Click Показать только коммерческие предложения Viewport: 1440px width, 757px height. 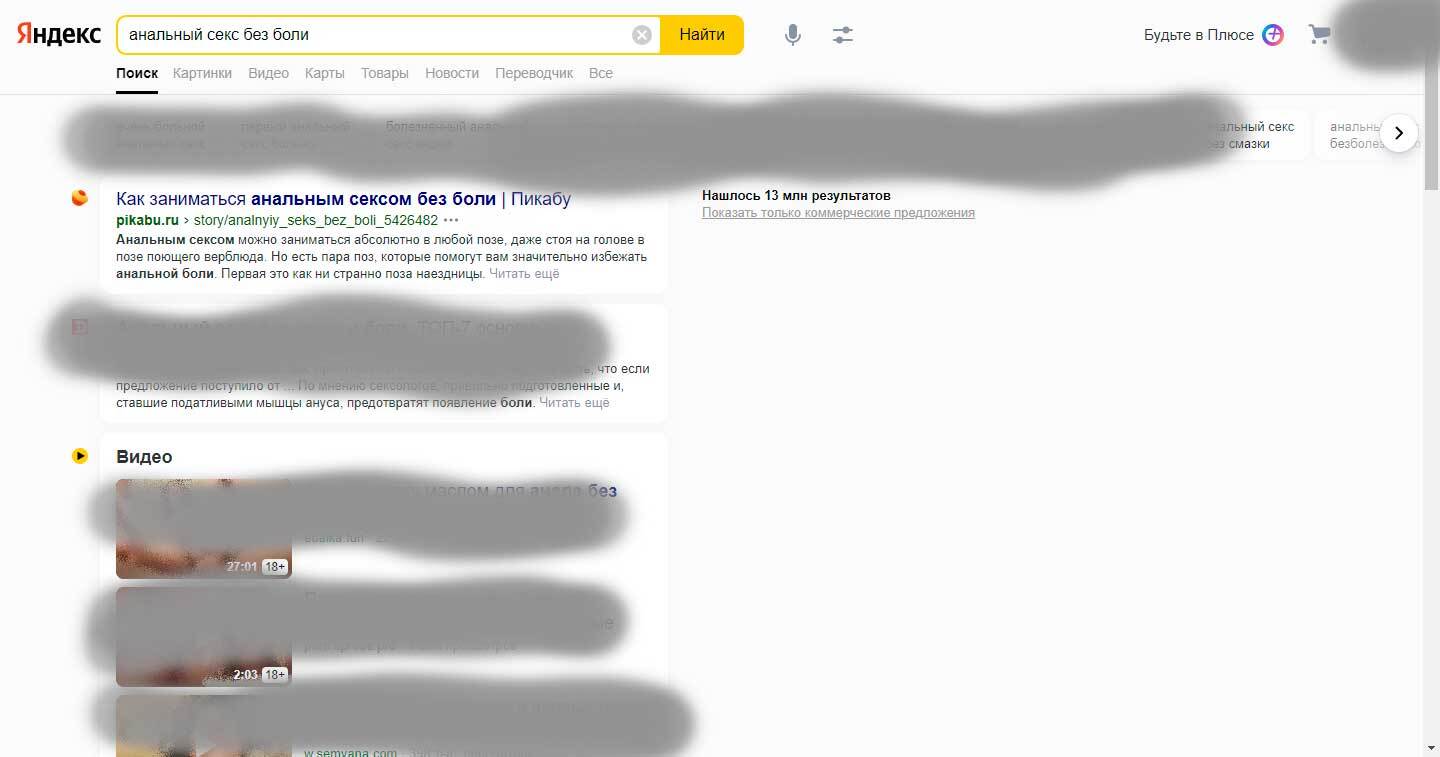[838, 213]
